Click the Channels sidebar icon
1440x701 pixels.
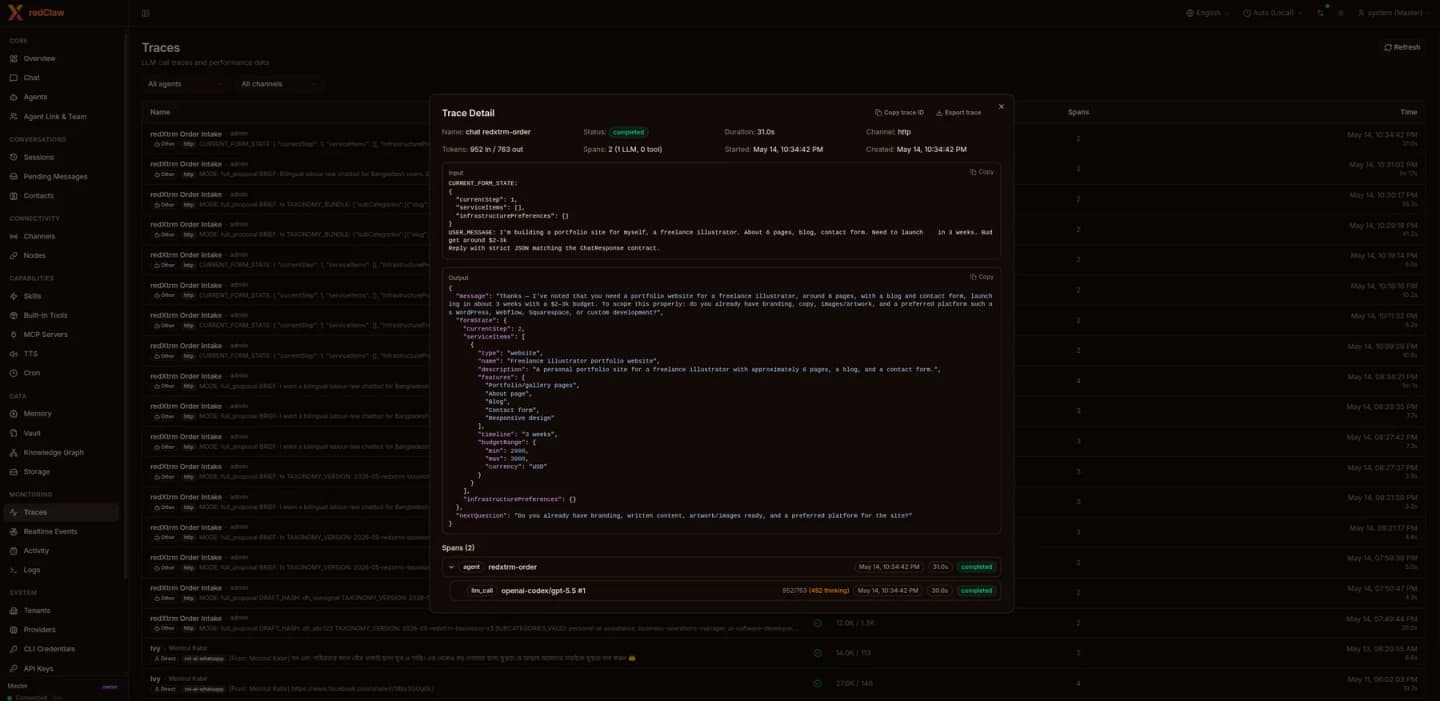[x=14, y=236]
